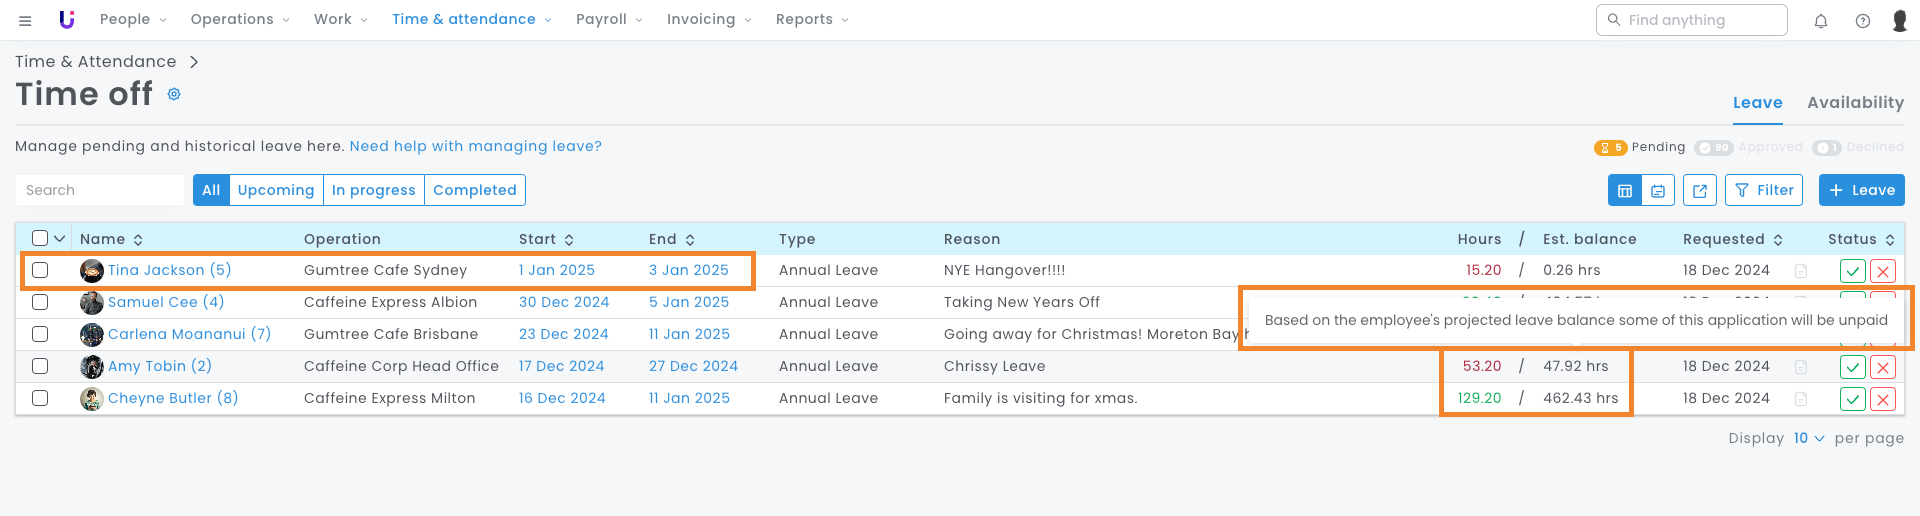Tick the checkbox for Samuel Cee
Viewport: 1920px width, 516px height.
pos(40,302)
